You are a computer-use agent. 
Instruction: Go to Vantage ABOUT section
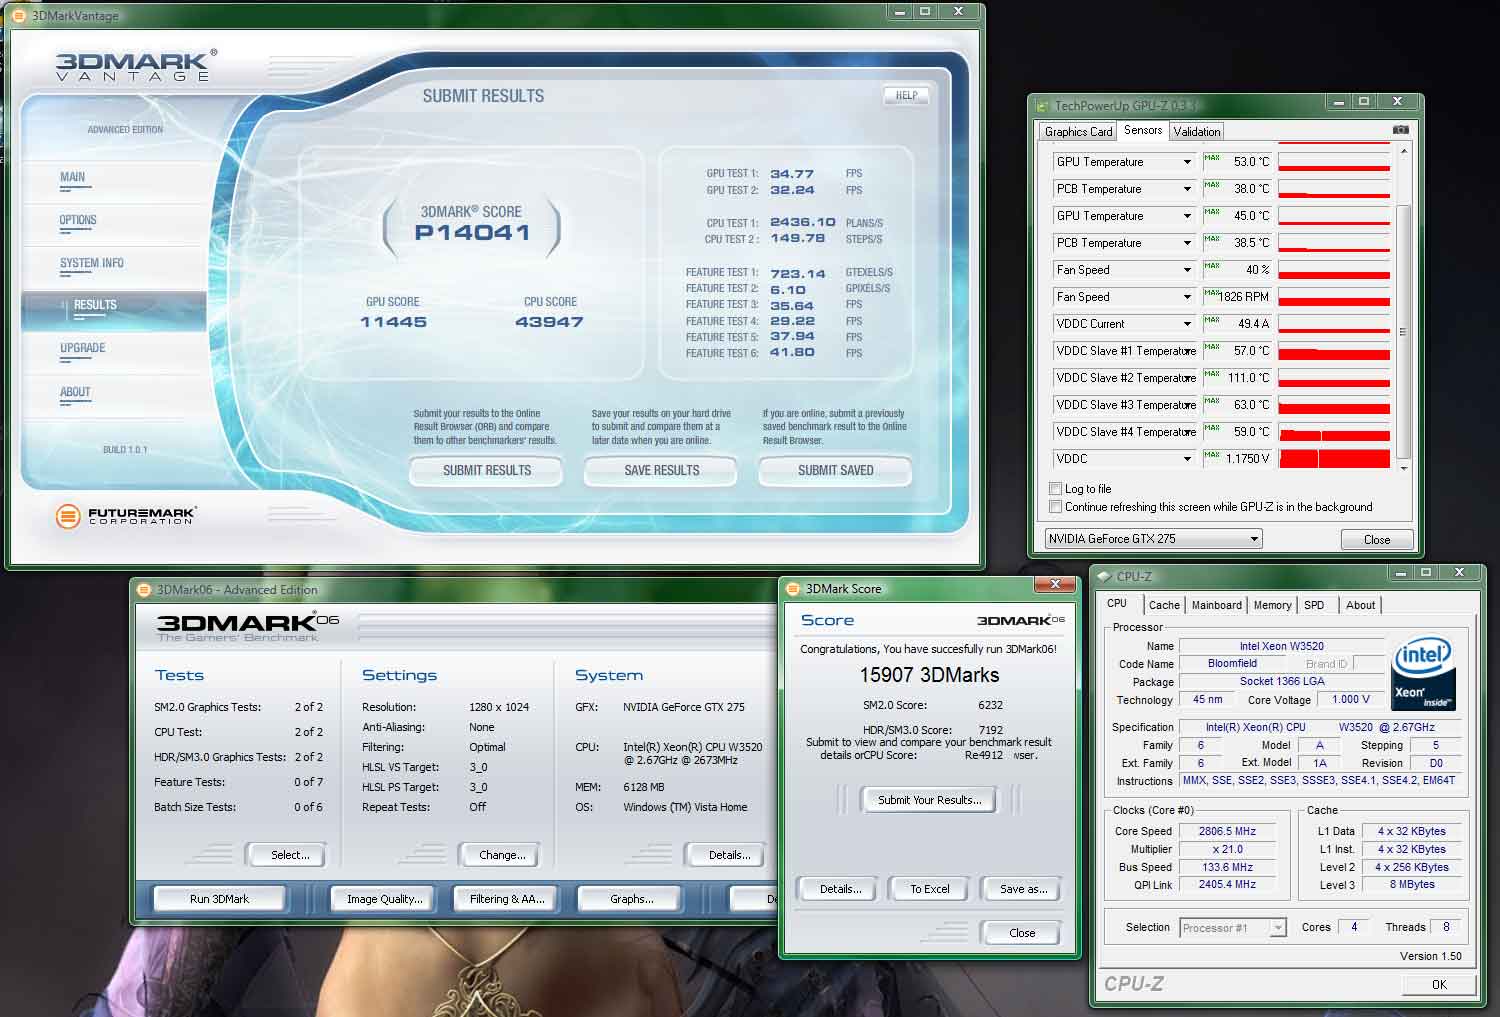(75, 392)
